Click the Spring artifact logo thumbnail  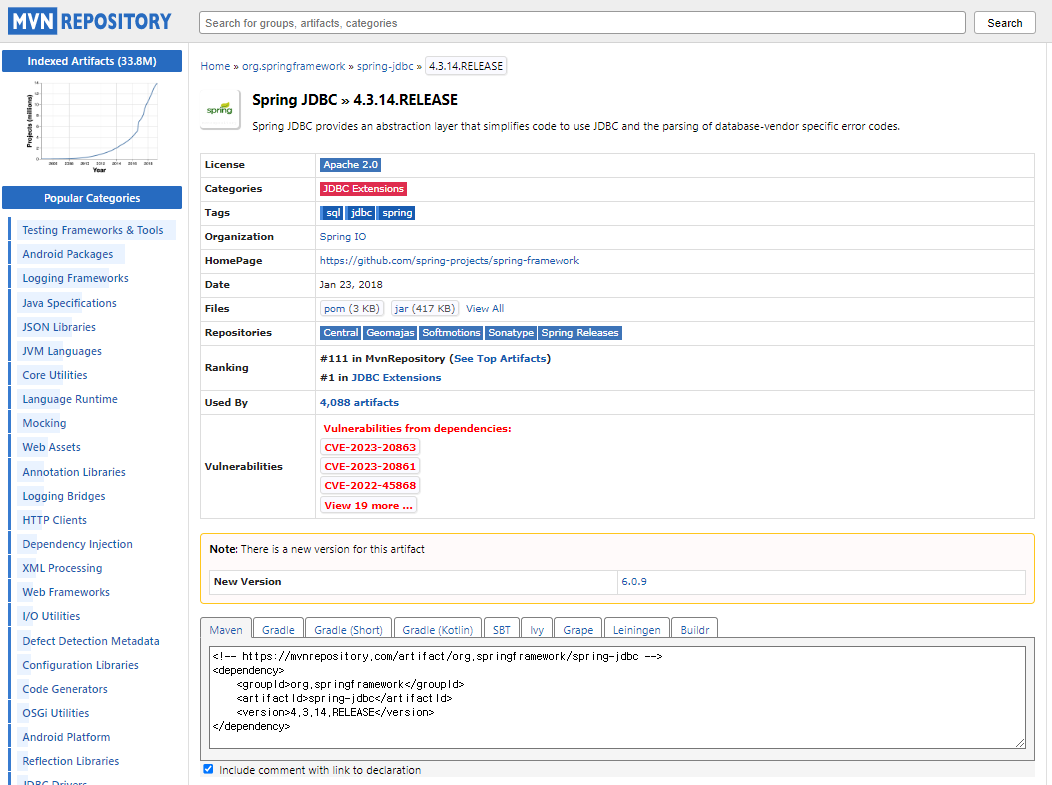220,109
